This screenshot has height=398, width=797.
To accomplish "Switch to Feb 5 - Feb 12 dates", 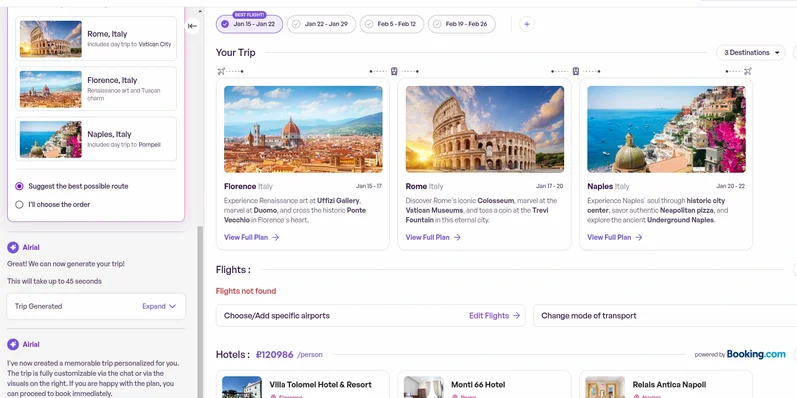I will pos(391,24).
